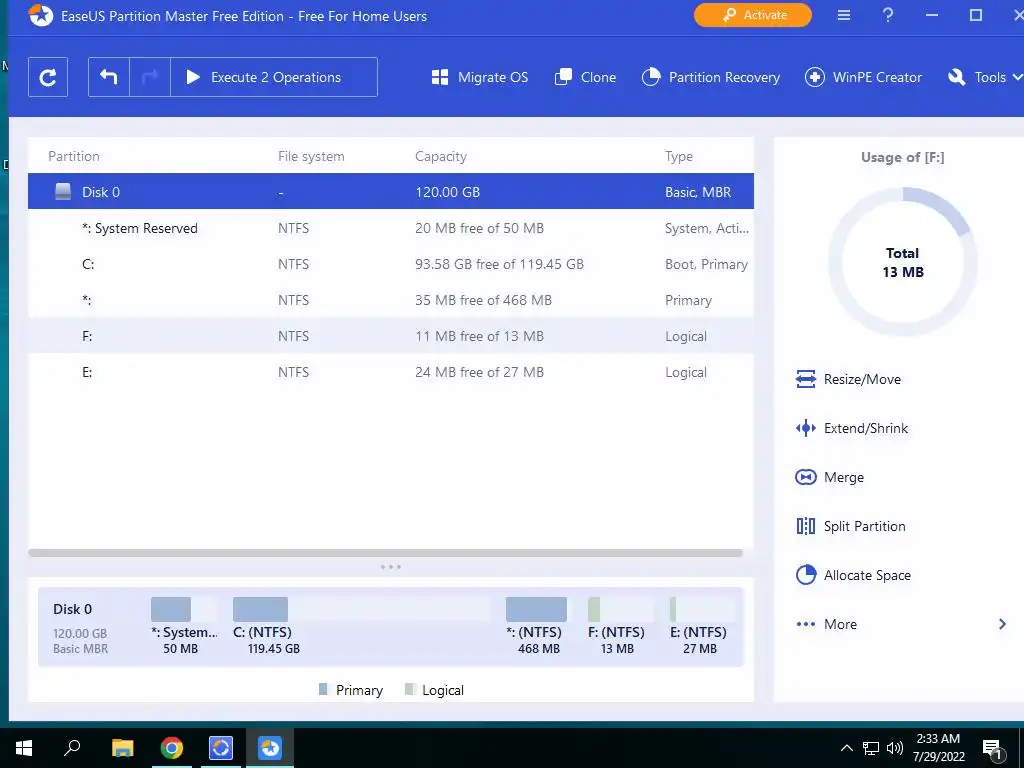Expand the More operations list
Viewport: 1024px width, 768px height.
(x=901, y=624)
